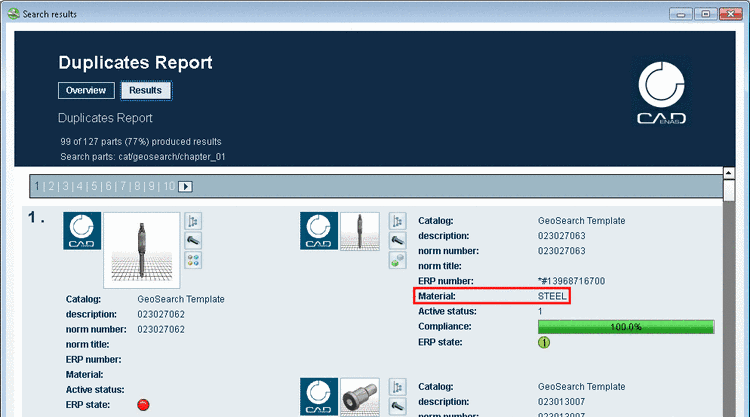Open the large preview thumbnail of part 023027062
The image size is (750, 417).
point(142,250)
